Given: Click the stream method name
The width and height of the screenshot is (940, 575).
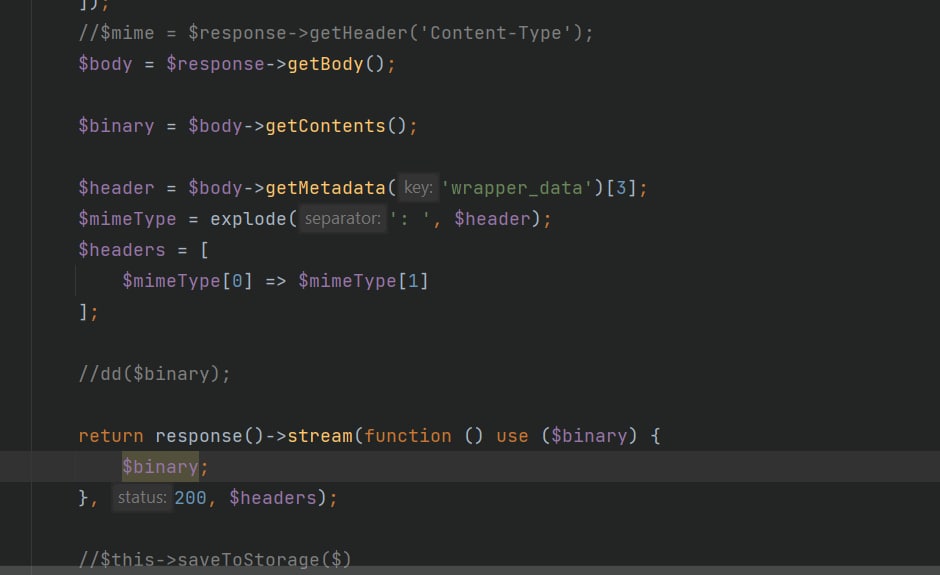Looking at the screenshot, I should (x=320, y=436).
